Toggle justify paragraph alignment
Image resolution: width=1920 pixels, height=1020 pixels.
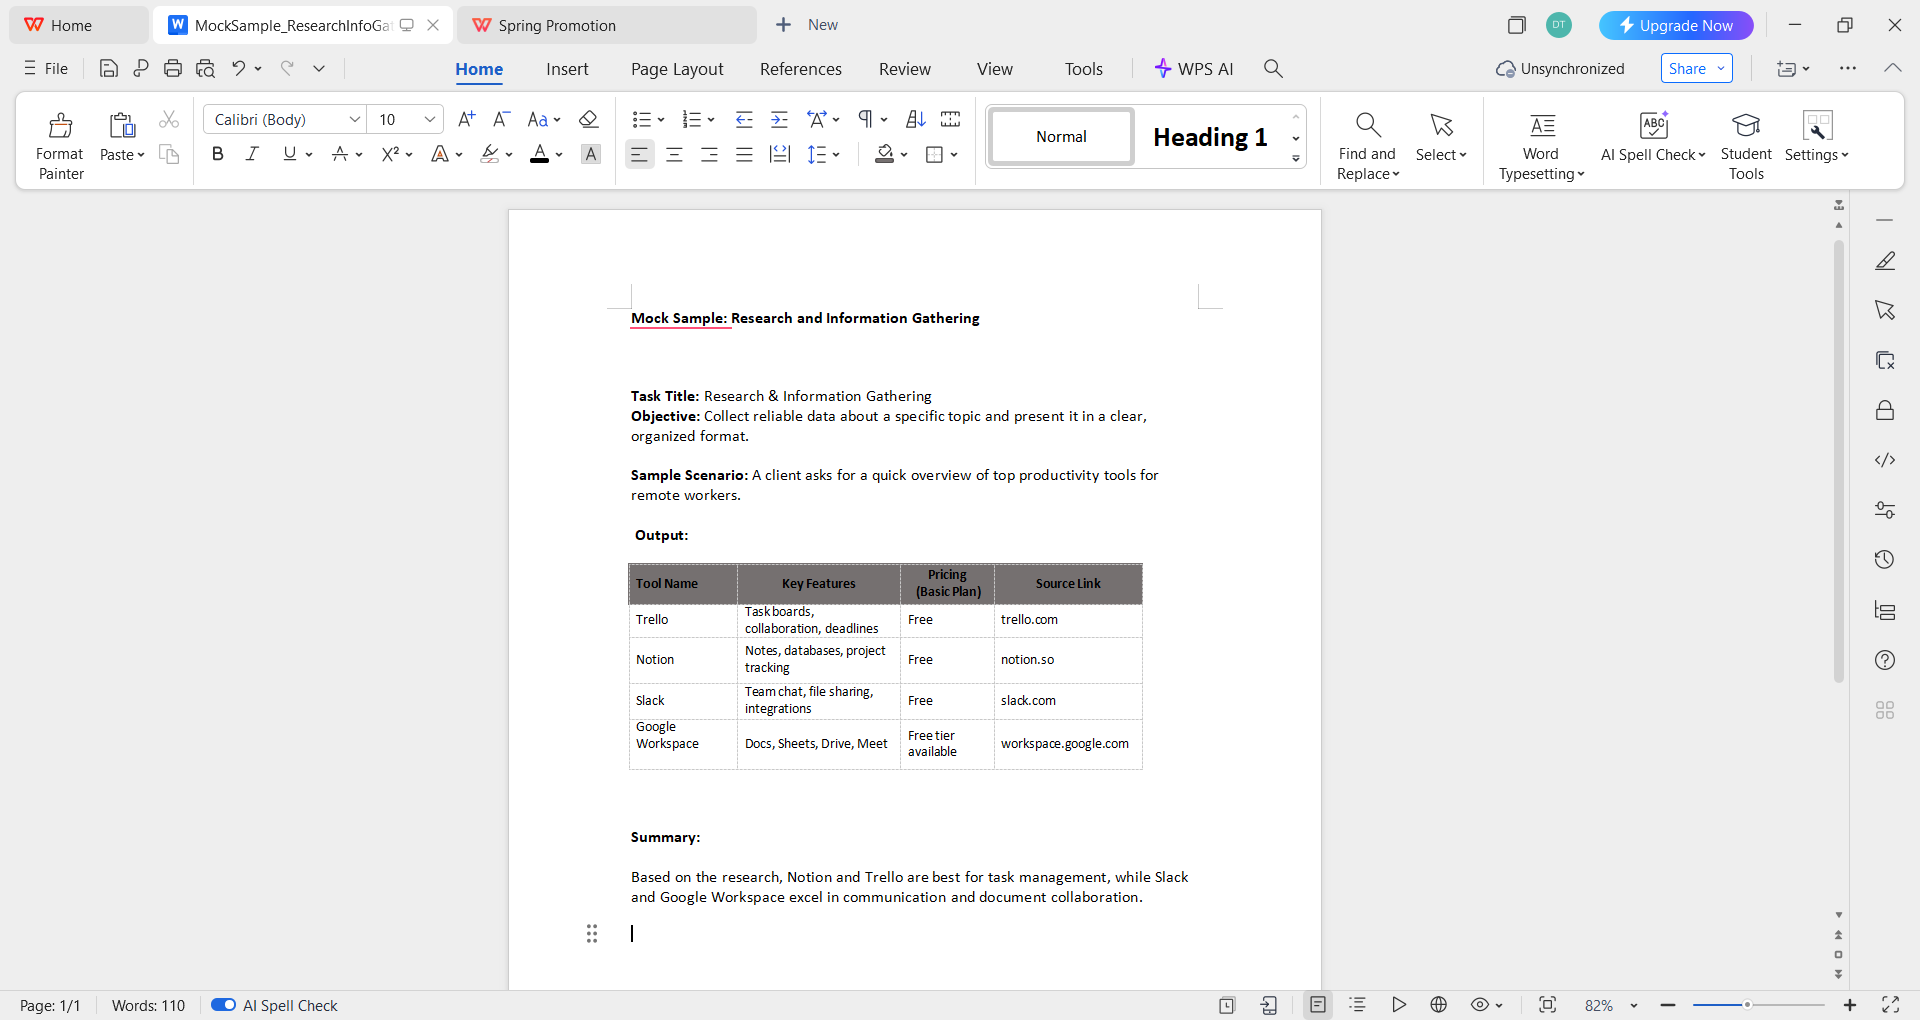click(x=744, y=154)
